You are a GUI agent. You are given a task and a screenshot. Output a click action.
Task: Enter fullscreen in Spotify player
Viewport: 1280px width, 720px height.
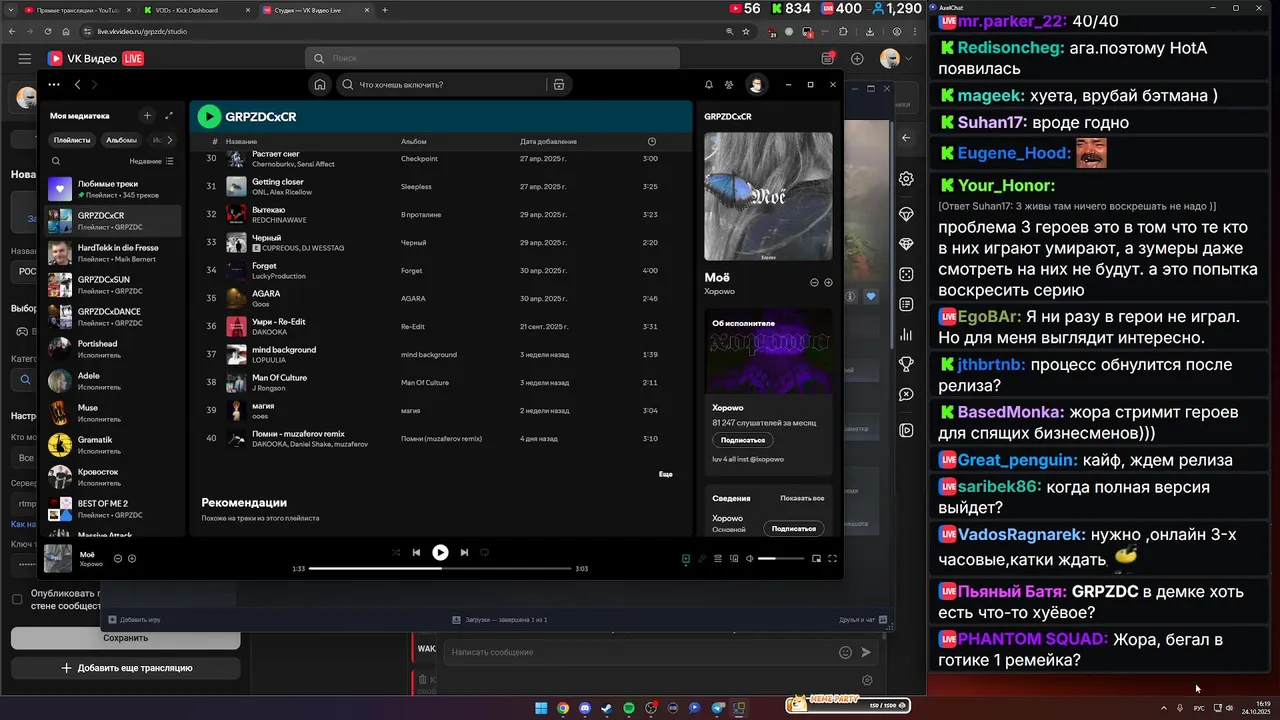click(x=832, y=559)
